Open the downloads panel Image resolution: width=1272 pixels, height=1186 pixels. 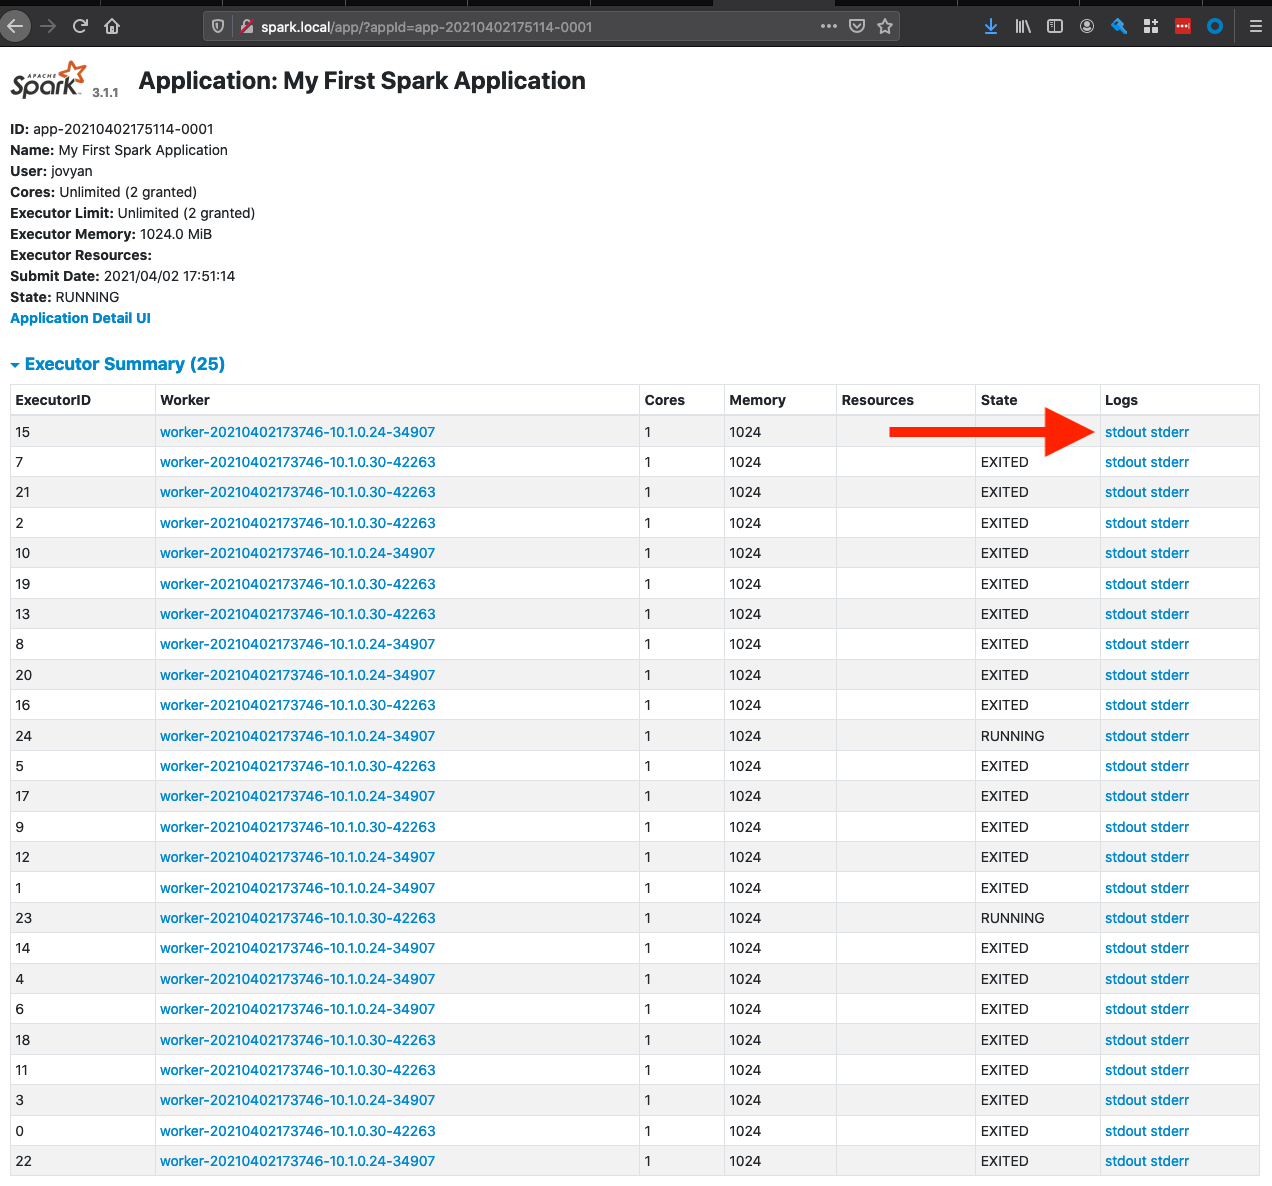coord(990,26)
